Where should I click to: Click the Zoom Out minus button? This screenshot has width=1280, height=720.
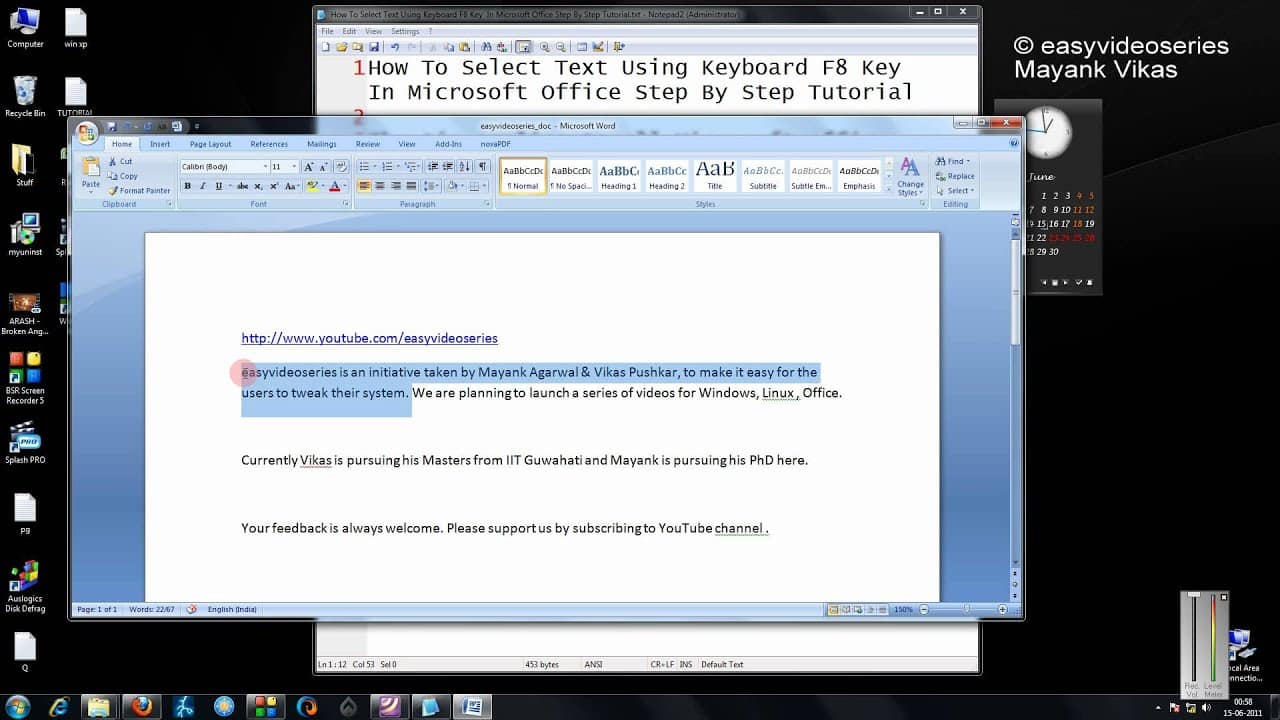tap(924, 609)
